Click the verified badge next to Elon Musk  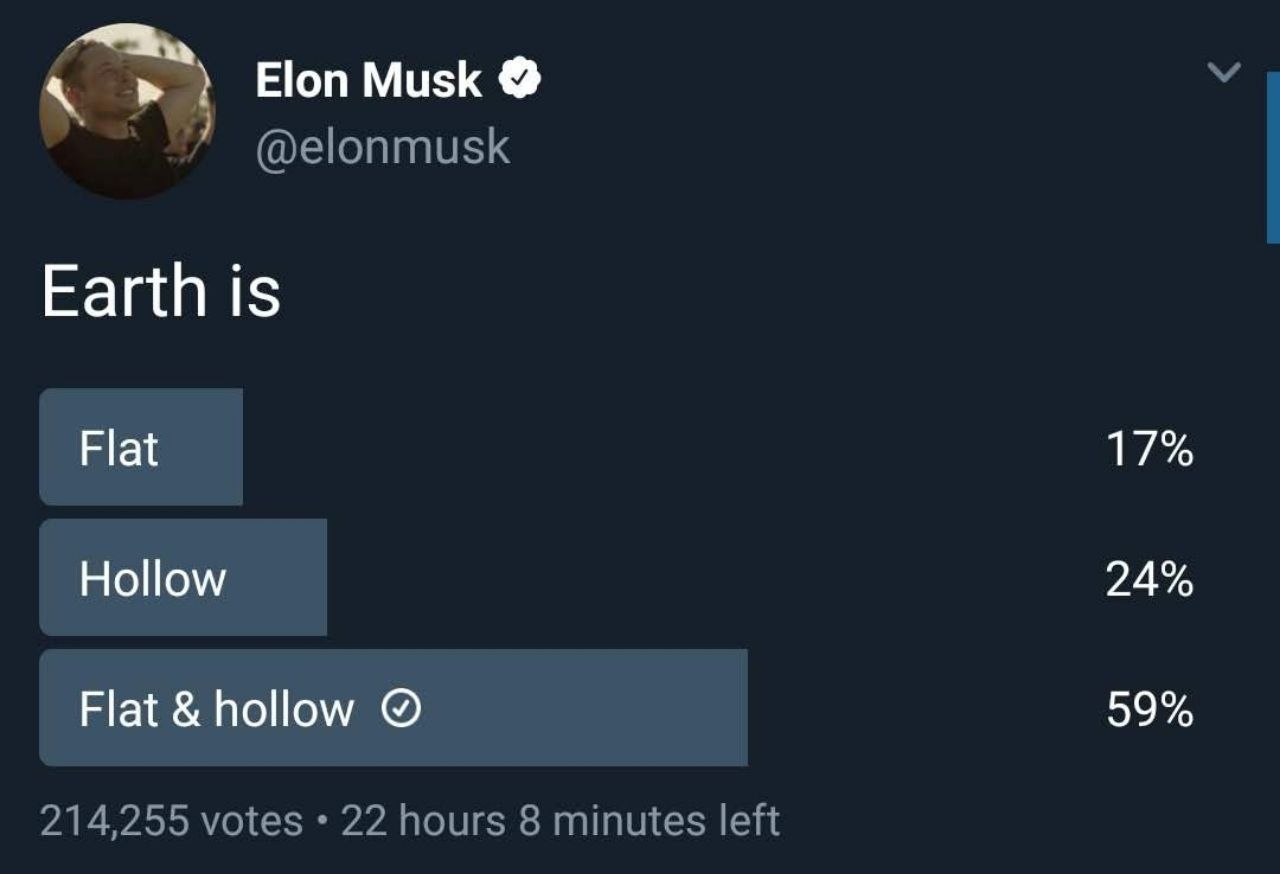click(521, 80)
